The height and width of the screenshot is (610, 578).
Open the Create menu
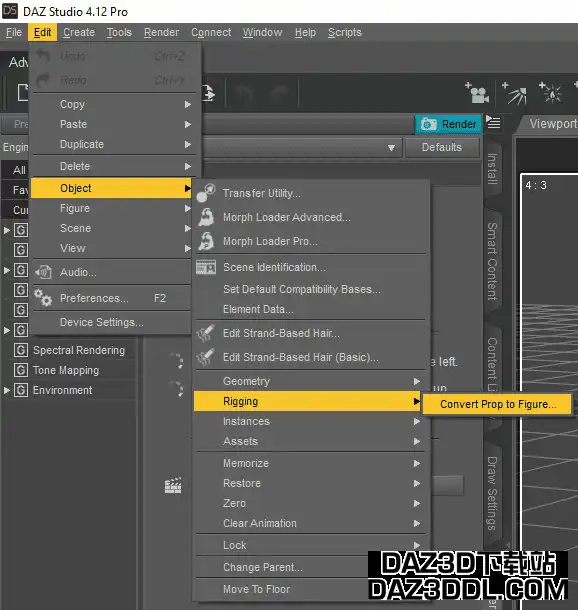point(79,32)
